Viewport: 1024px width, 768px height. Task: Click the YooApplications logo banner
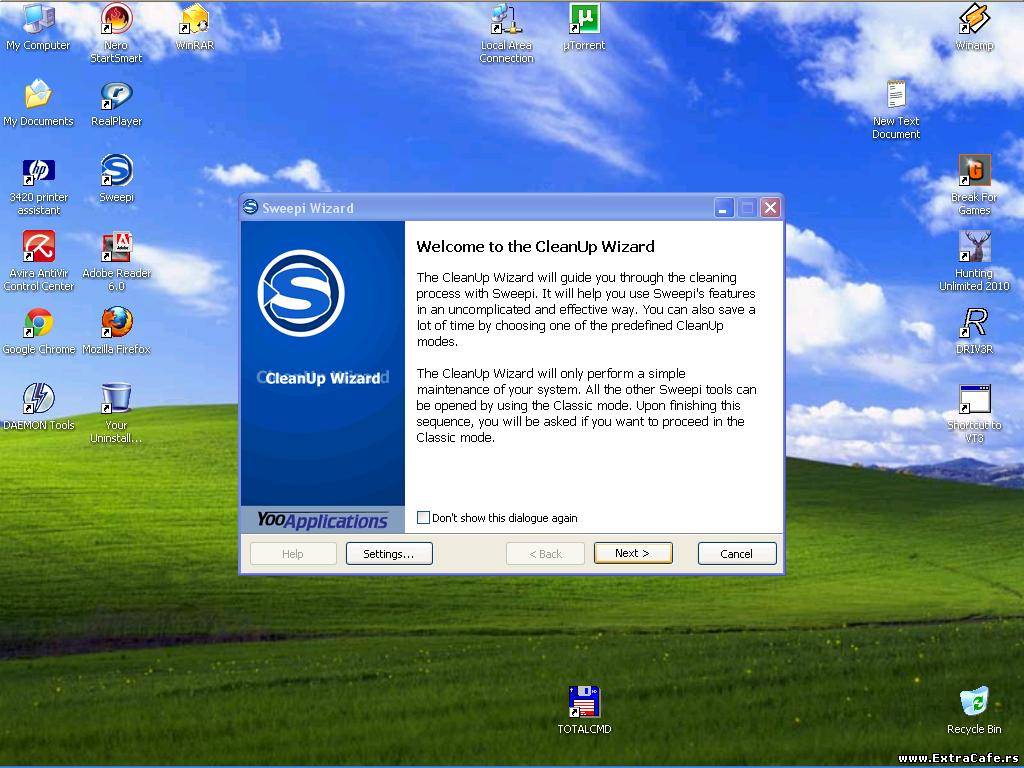pyautogui.click(x=323, y=520)
